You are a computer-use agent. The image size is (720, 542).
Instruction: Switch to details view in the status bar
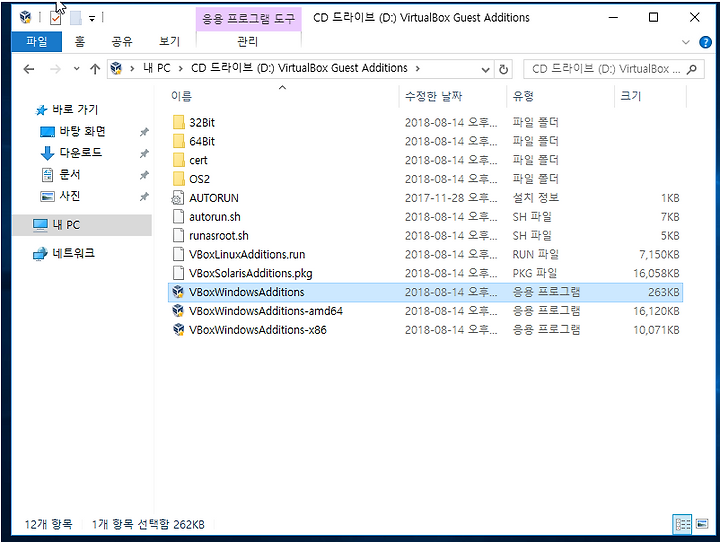pyautogui.click(x=682, y=524)
